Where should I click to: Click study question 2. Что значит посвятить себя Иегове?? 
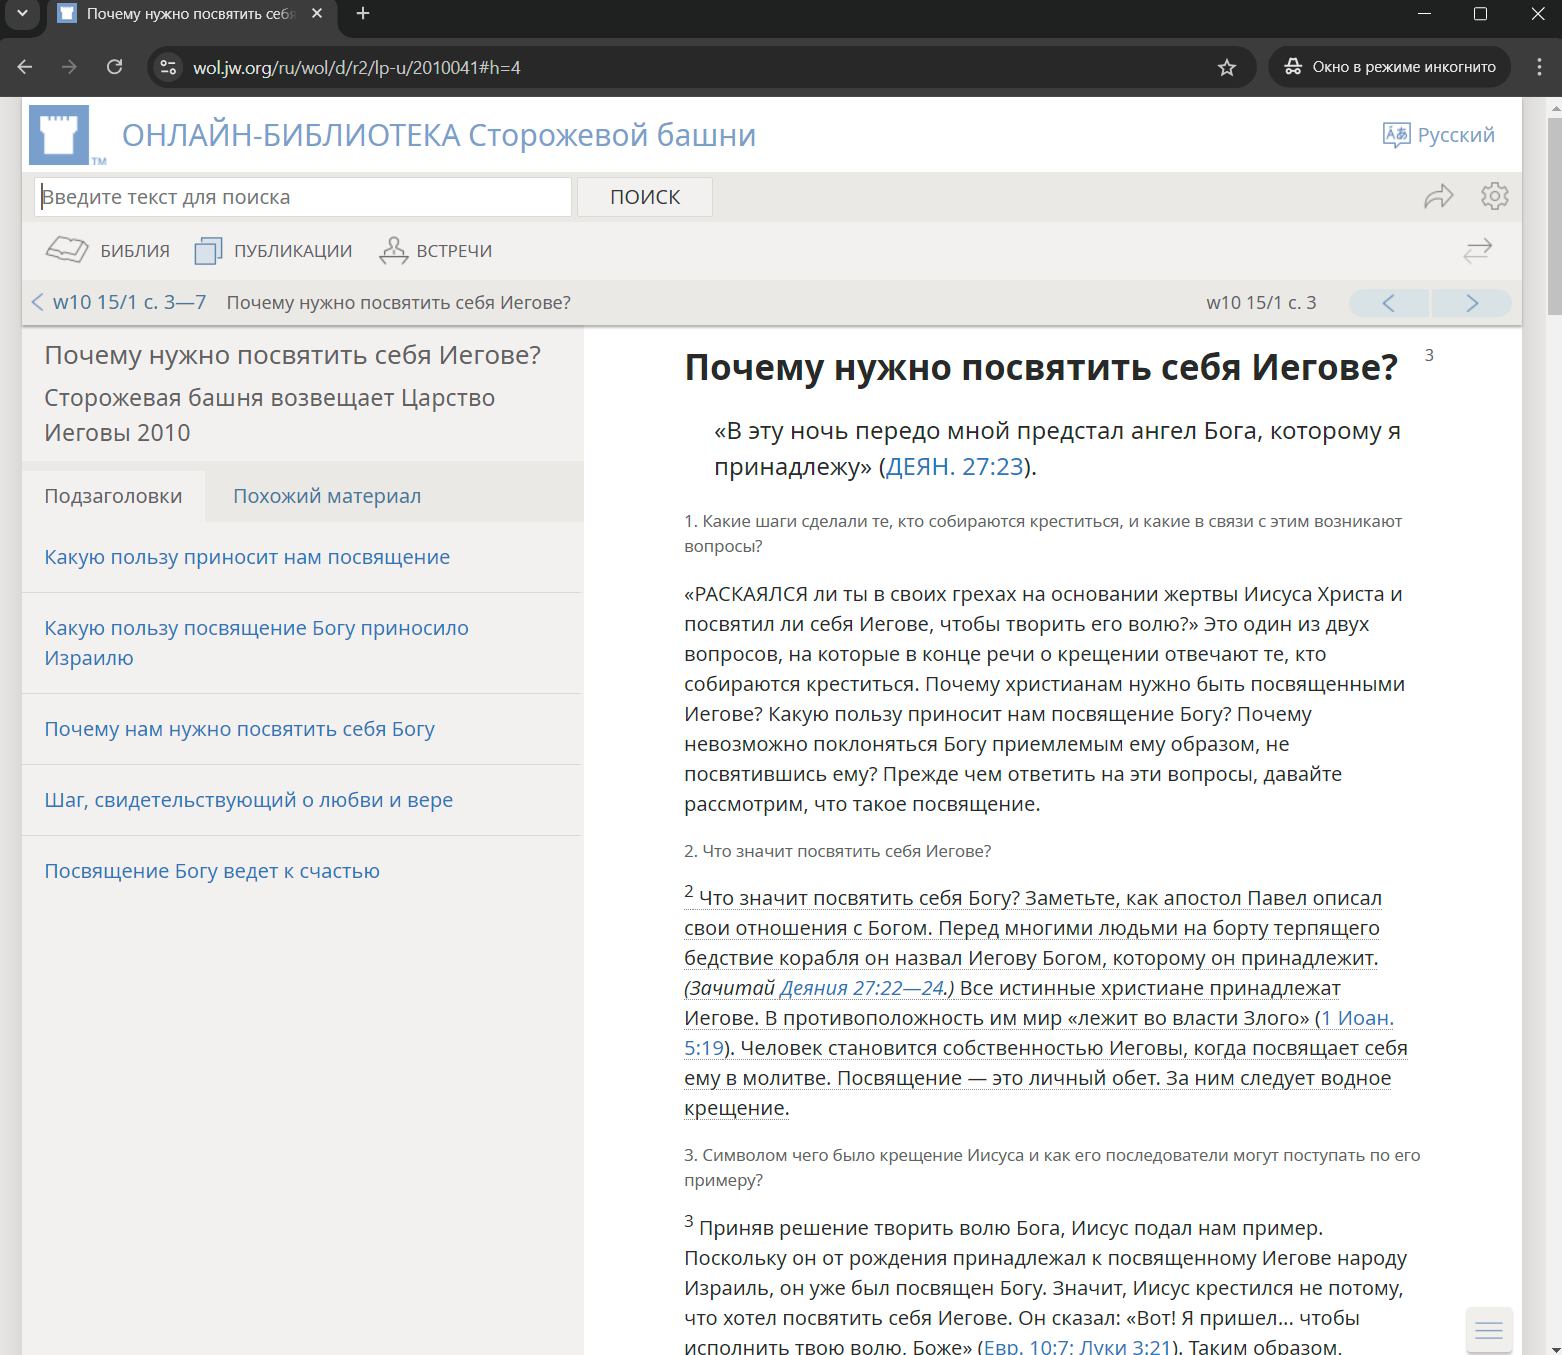tap(837, 851)
